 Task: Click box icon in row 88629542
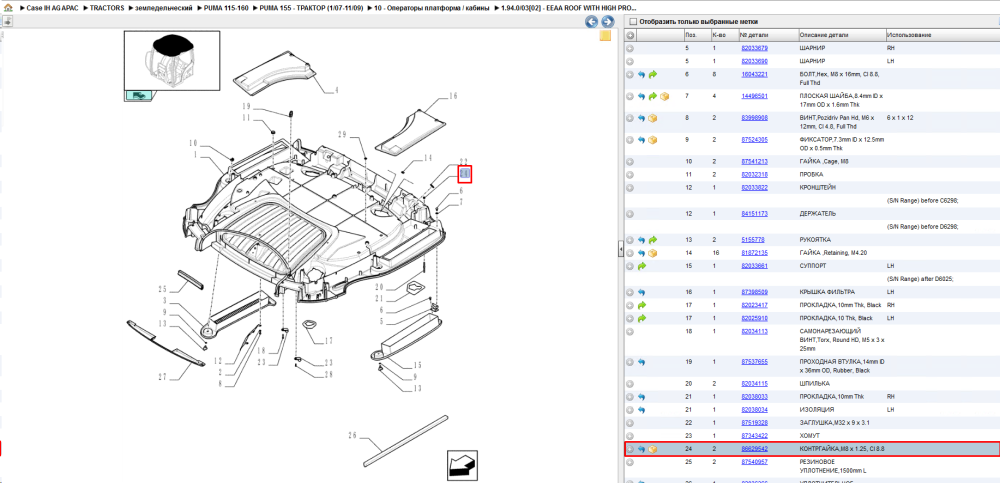click(x=652, y=449)
